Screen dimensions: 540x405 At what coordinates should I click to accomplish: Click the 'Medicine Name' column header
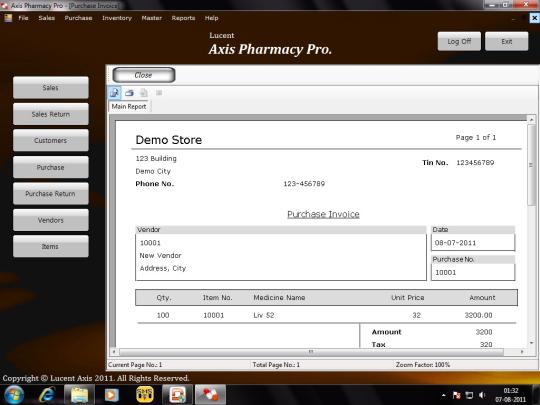[x=279, y=298]
